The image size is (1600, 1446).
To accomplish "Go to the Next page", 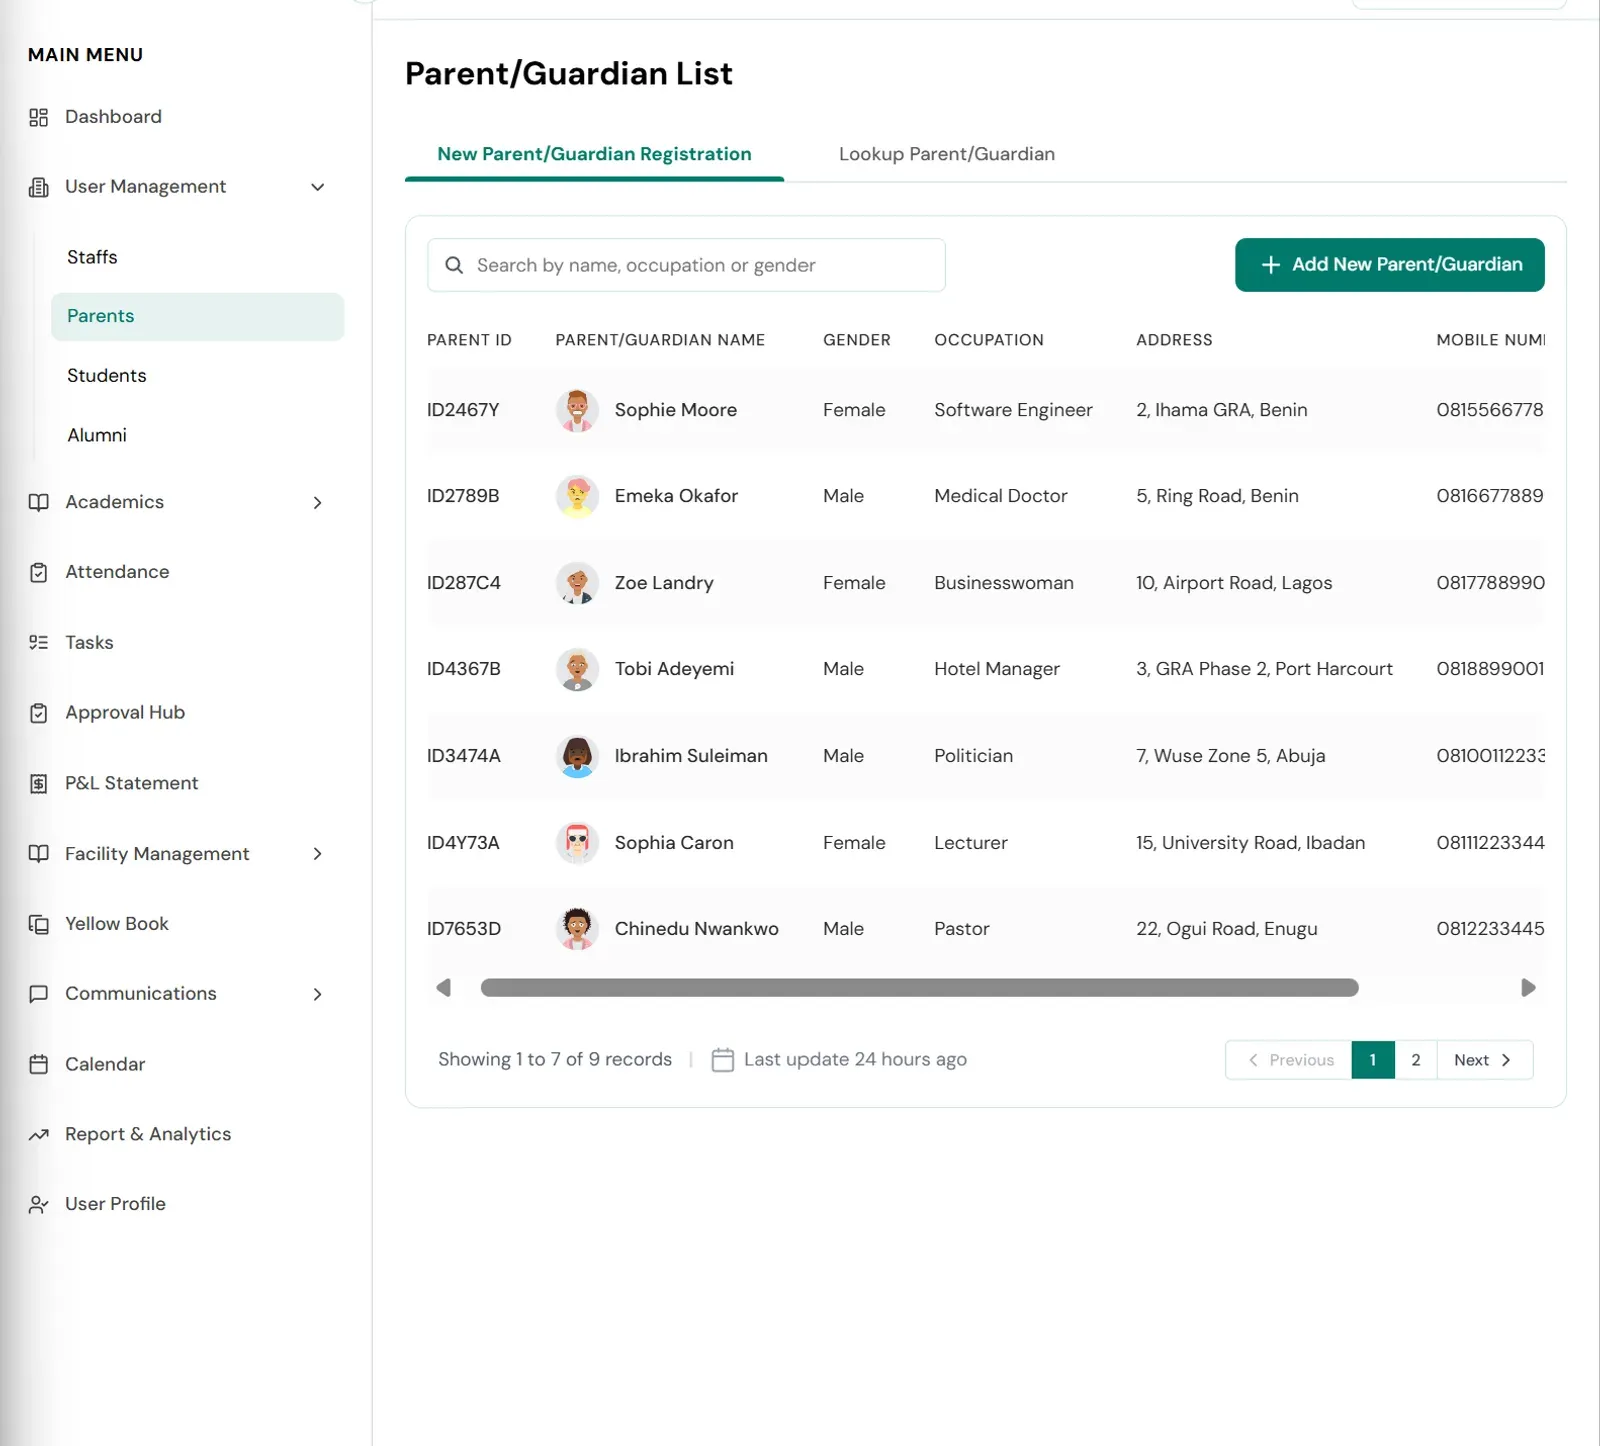I will click(1484, 1060).
